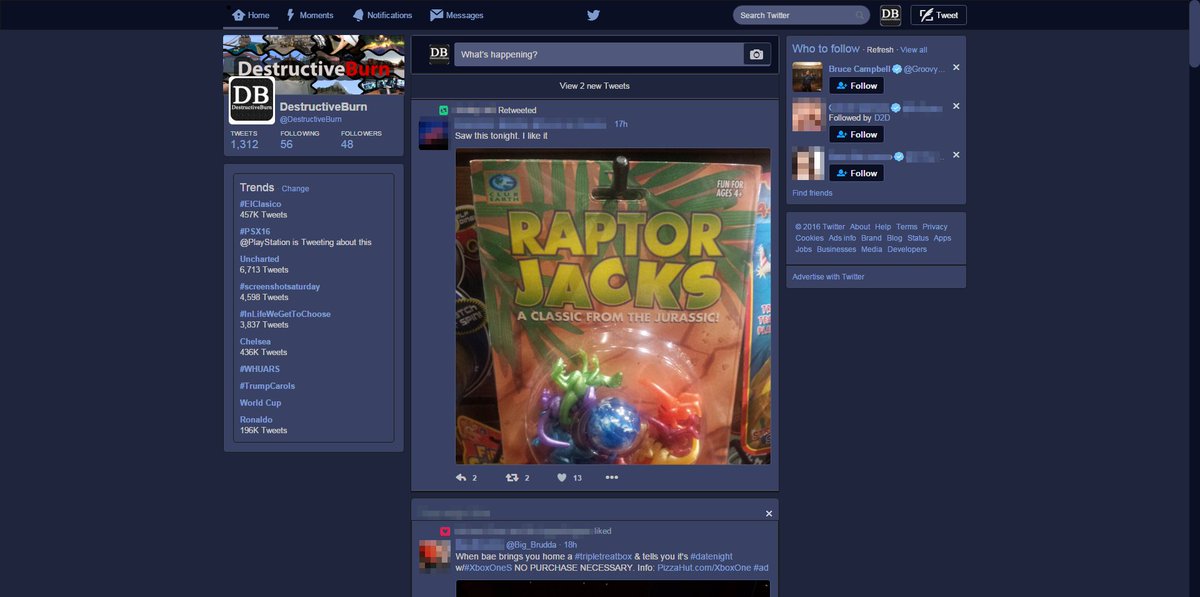Open the World Cup trend
Screen dimensions: 1200x597
point(260,403)
